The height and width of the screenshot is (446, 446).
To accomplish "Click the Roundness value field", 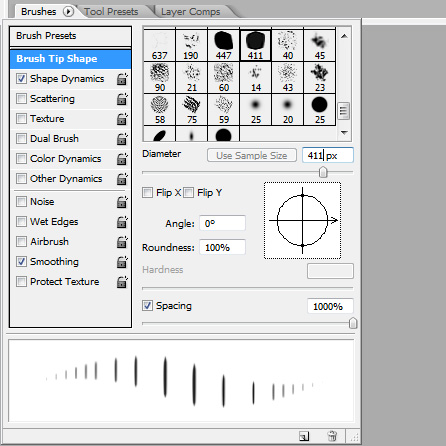I will tap(222, 248).
